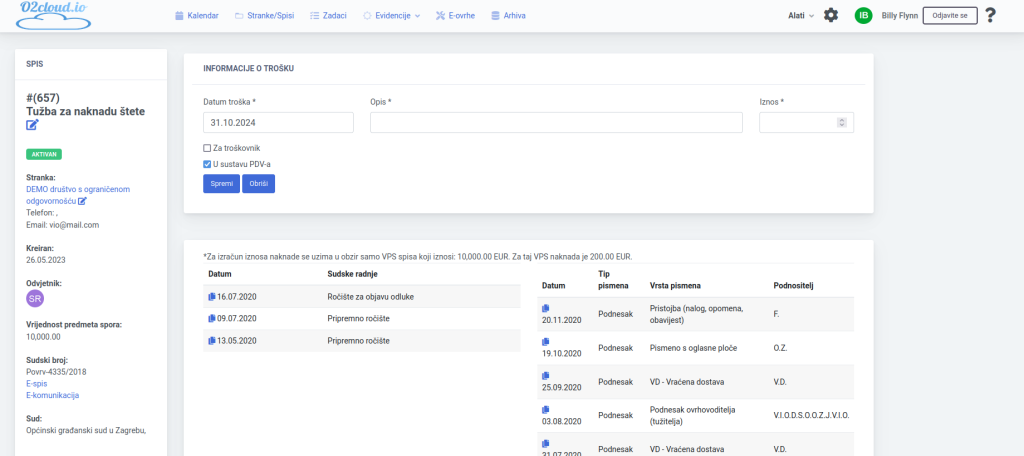1024x456 pixels.
Task: Click edit icon next to client name
Action: click(97, 201)
